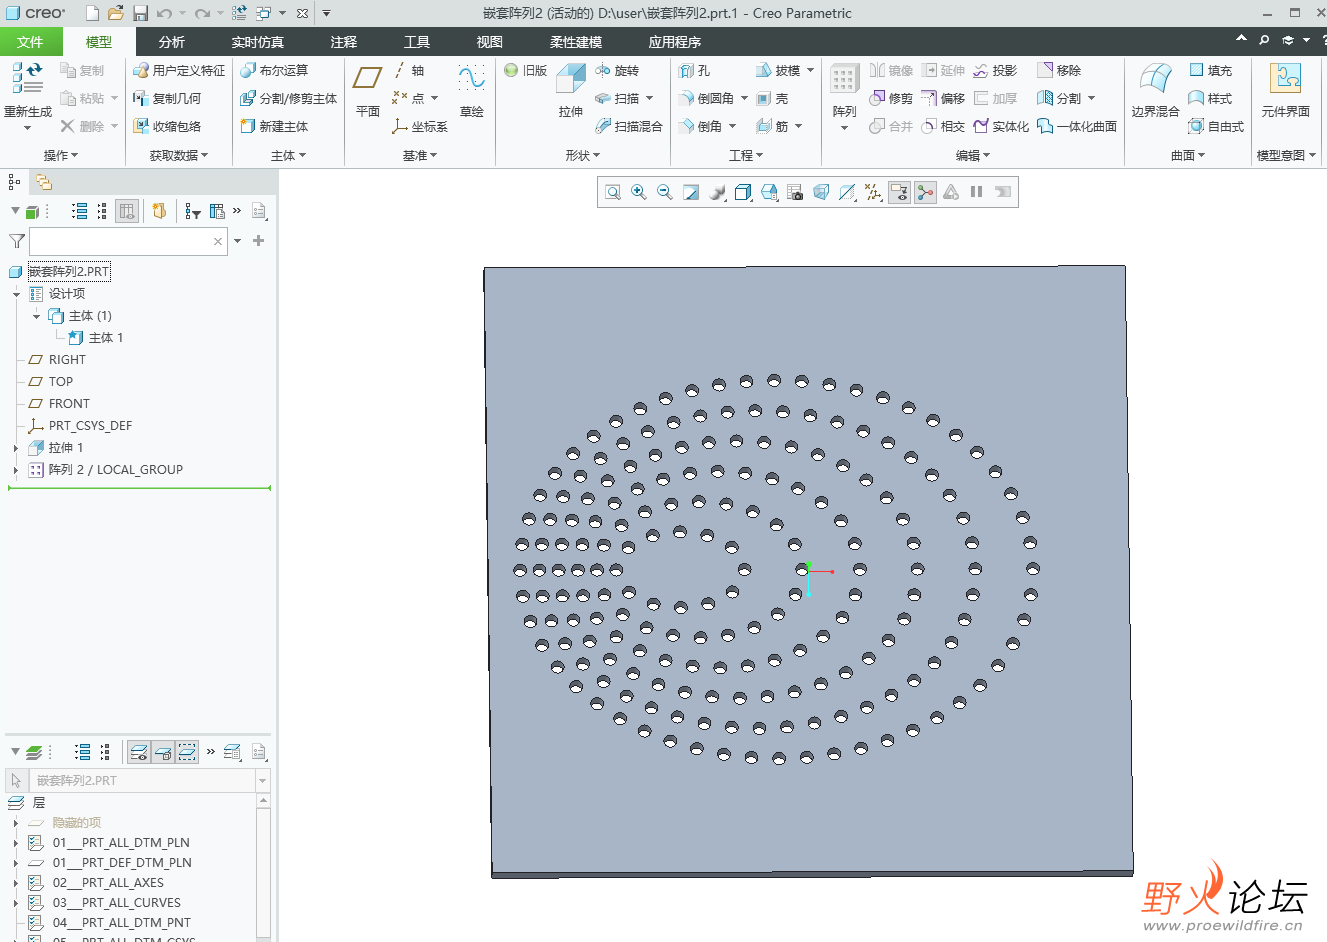The image size is (1327, 942).
Task: Click the Coordinate System (坐标系) tool
Action: pyautogui.click(x=420, y=126)
